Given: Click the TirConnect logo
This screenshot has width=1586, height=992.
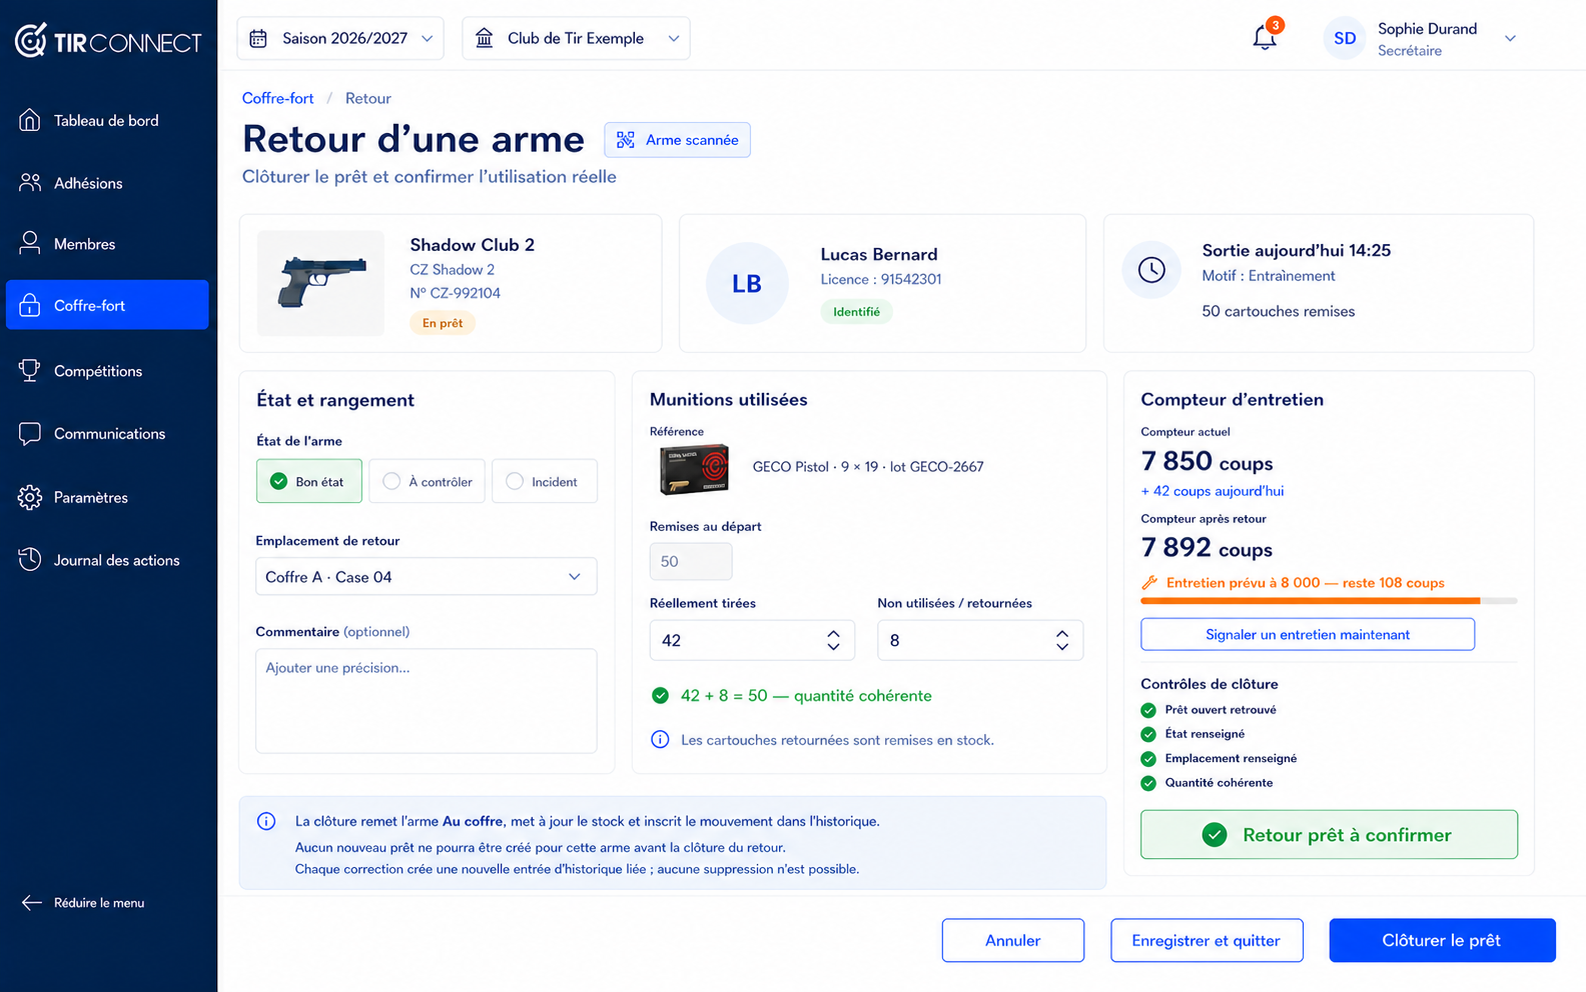Looking at the screenshot, I should pyautogui.click(x=108, y=41).
